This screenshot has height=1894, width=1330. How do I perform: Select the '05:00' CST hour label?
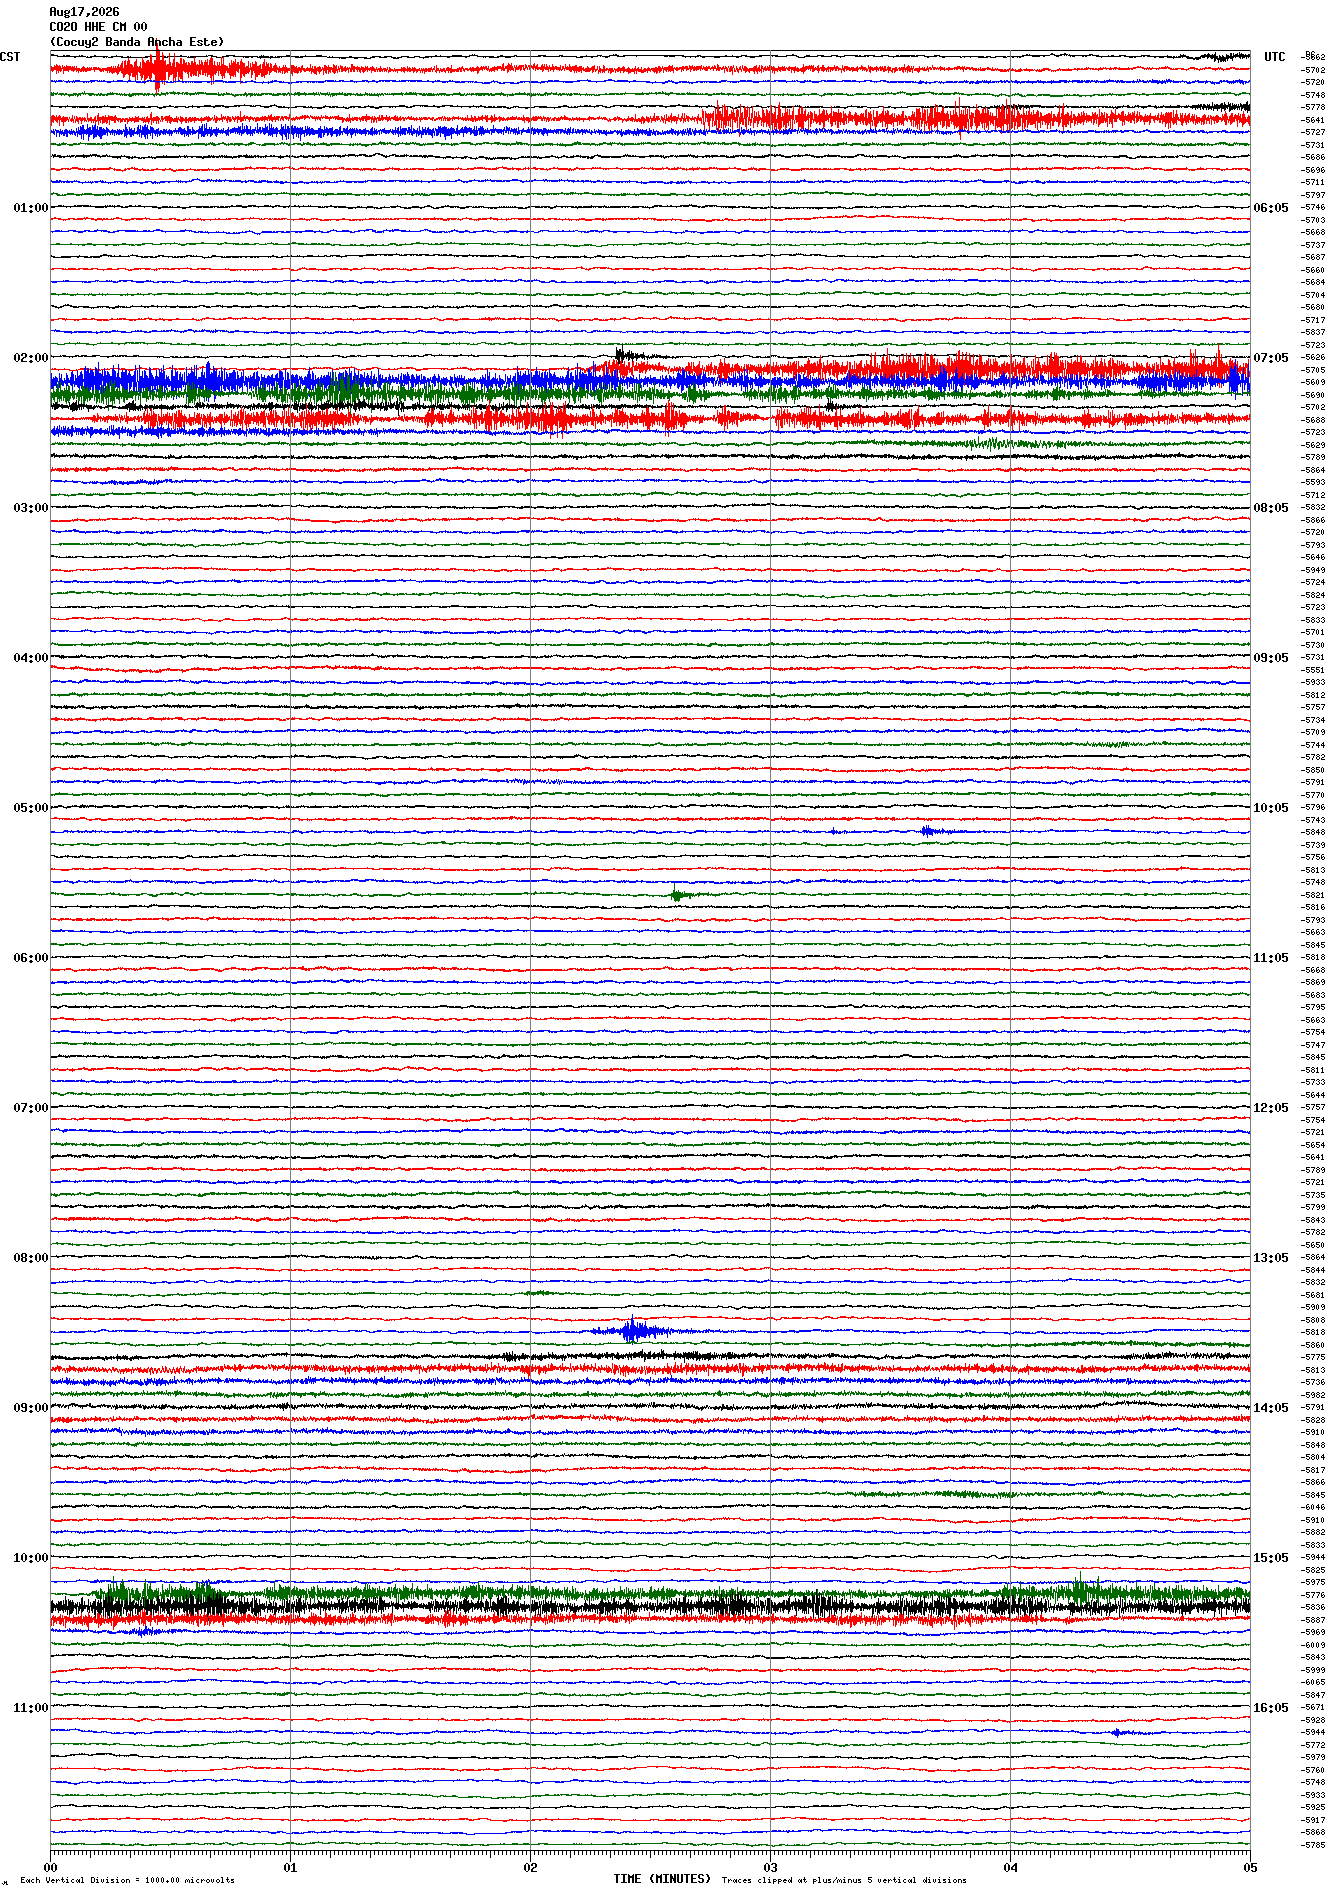[x=30, y=808]
